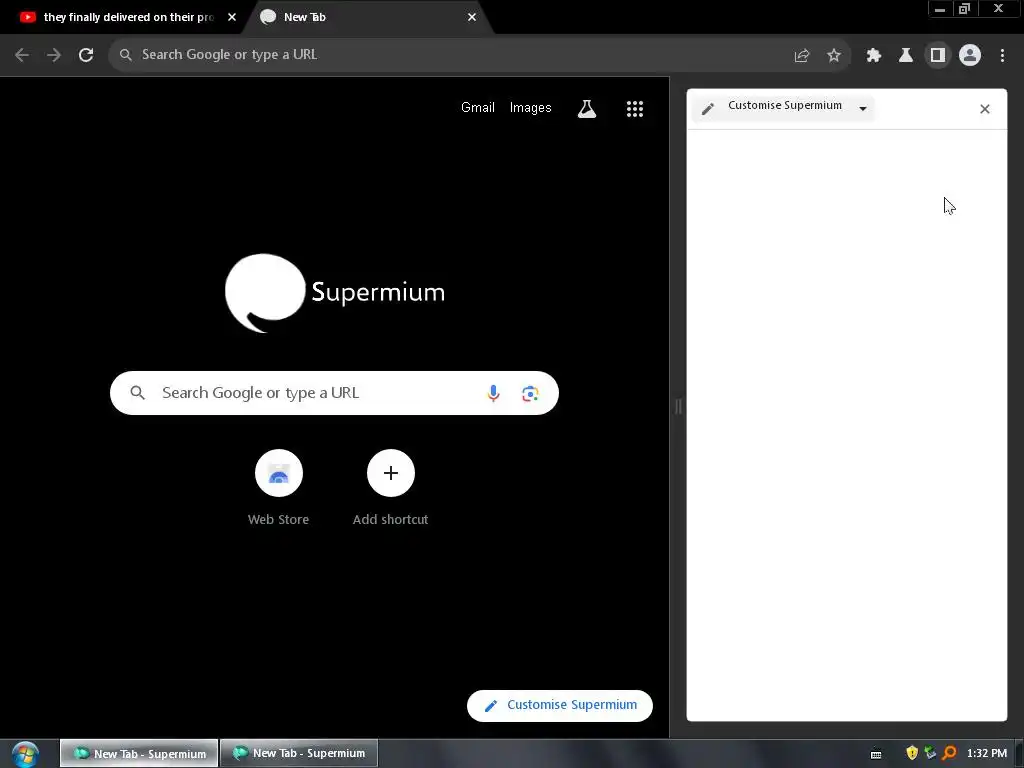
Task: Go back using the back arrow
Action: pyautogui.click(x=22, y=55)
